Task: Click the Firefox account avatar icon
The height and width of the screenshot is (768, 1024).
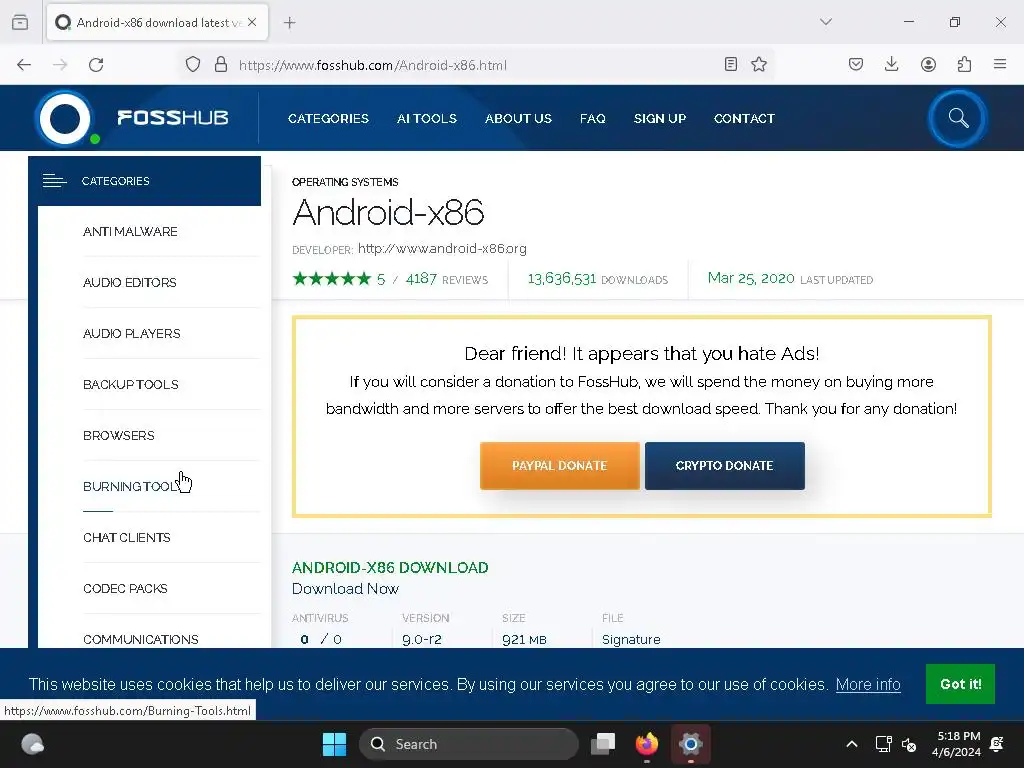Action: (928, 64)
